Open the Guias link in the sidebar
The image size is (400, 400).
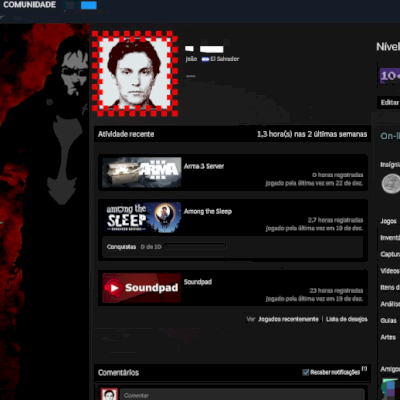[x=388, y=320]
